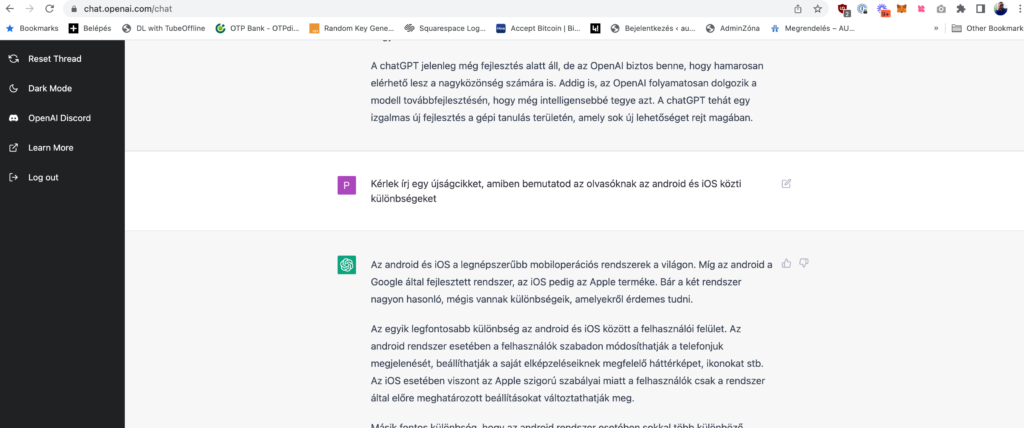This screenshot has width=1024, height=428.
Task: Toggle Dark Mode in sidebar
Action: (x=50, y=88)
